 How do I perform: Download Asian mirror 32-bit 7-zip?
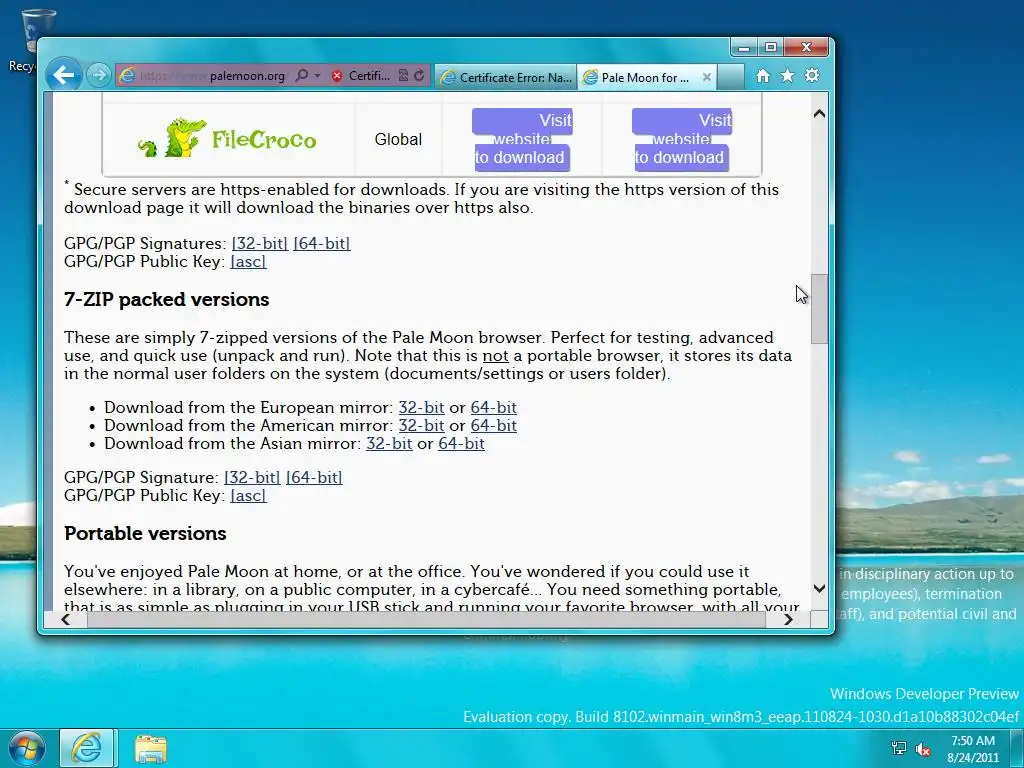(389, 444)
